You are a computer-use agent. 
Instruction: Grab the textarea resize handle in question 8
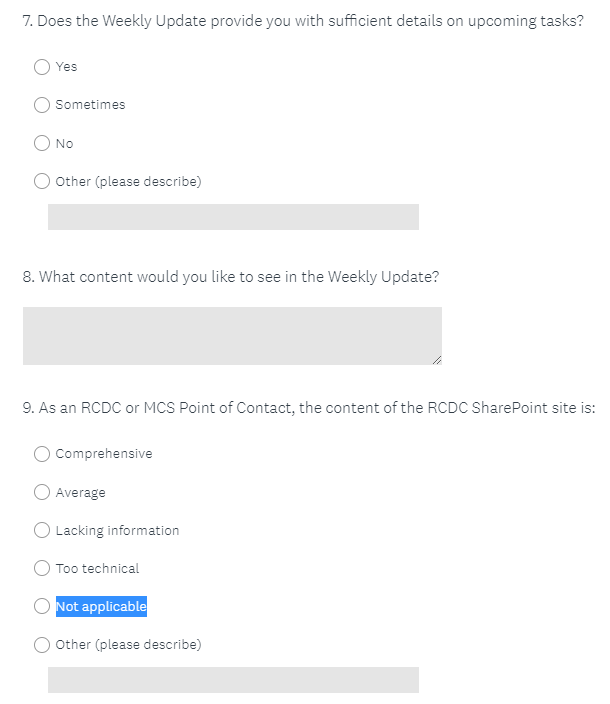click(x=437, y=360)
